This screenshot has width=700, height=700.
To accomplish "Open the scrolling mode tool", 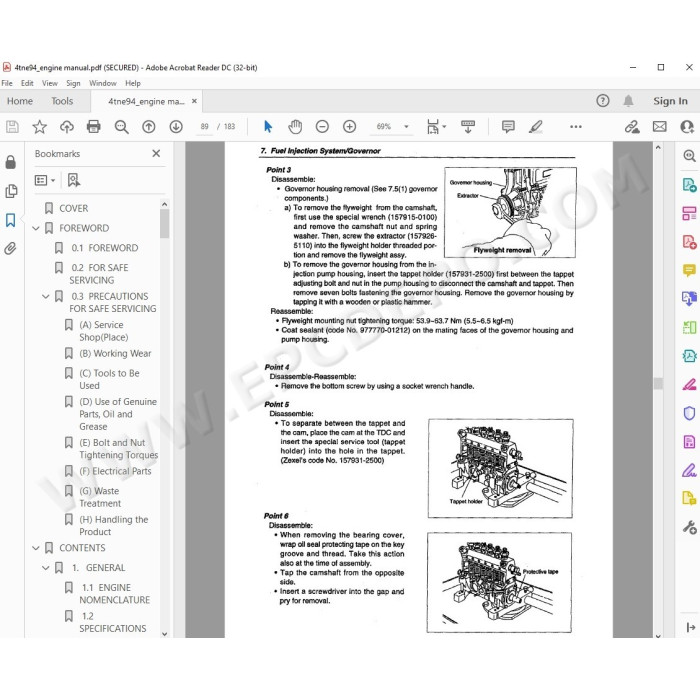I will pos(468,127).
